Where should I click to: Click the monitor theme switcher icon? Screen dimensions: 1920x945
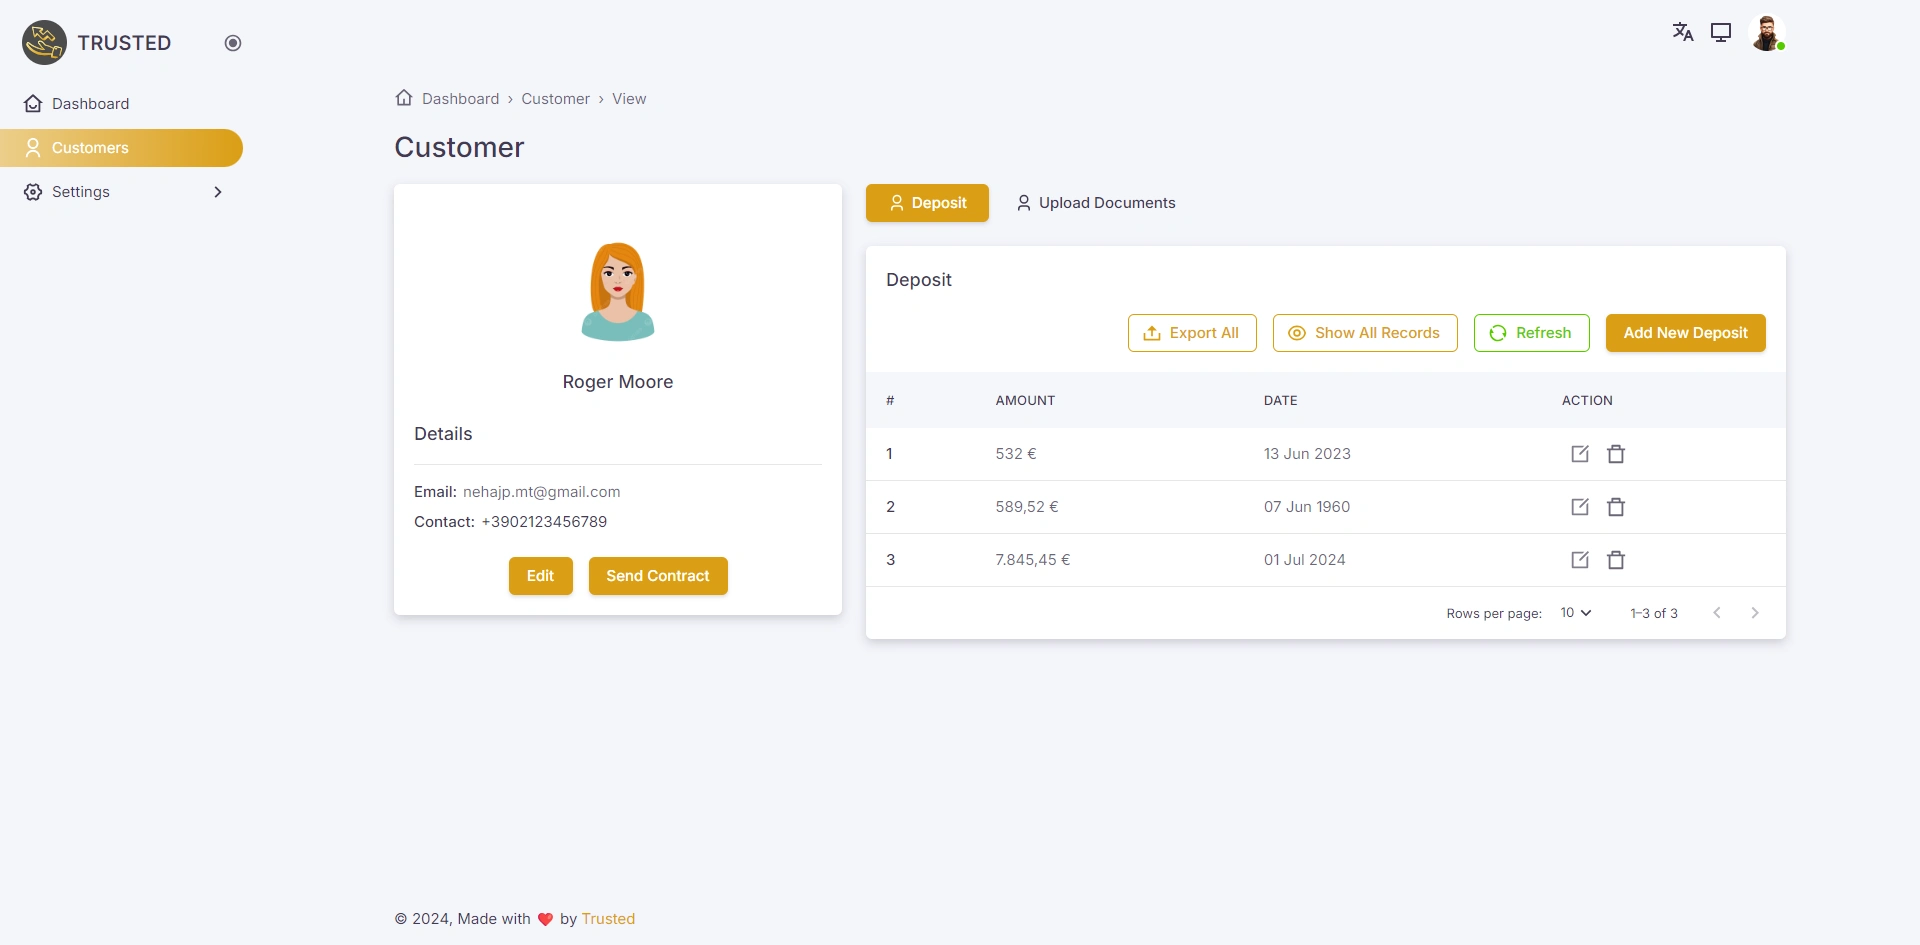click(x=1721, y=32)
